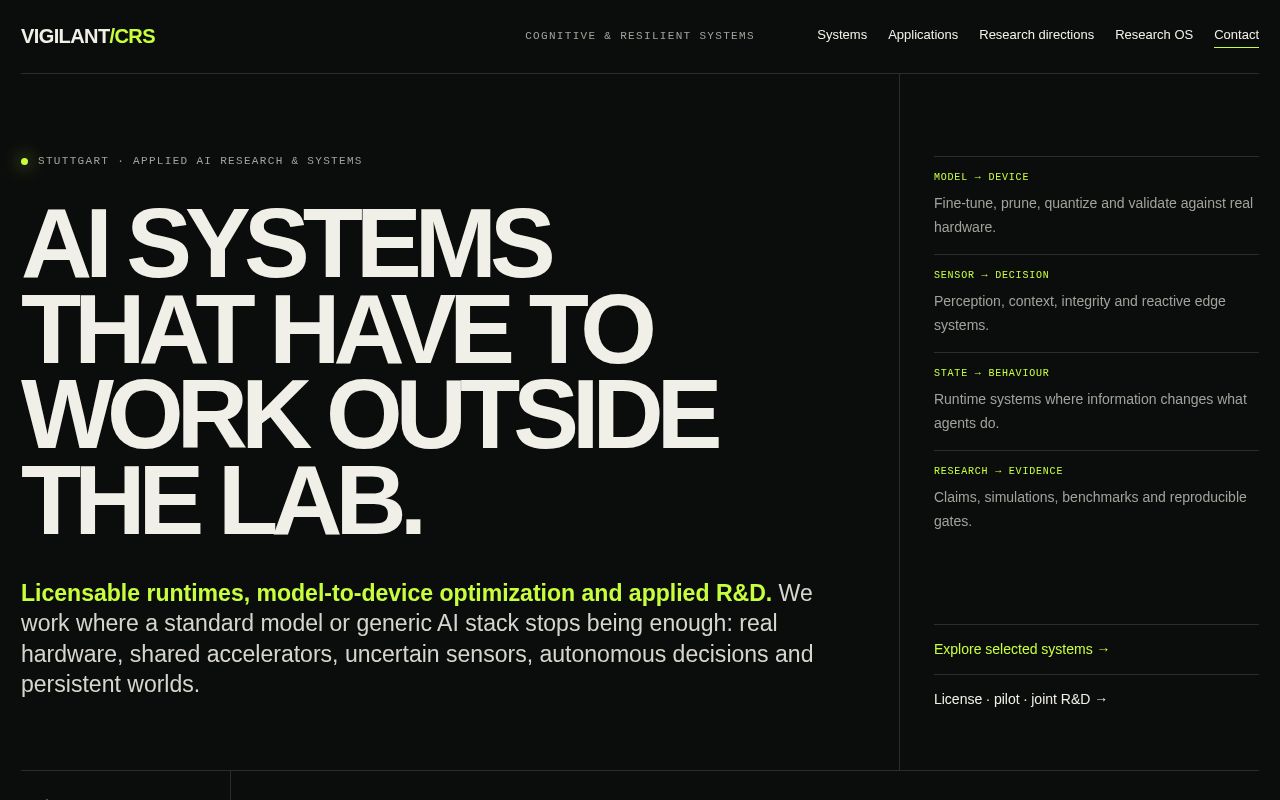Viewport: 1280px width, 800px height.
Task: Click Runtime systems where information changes text
Action: 1090,411
